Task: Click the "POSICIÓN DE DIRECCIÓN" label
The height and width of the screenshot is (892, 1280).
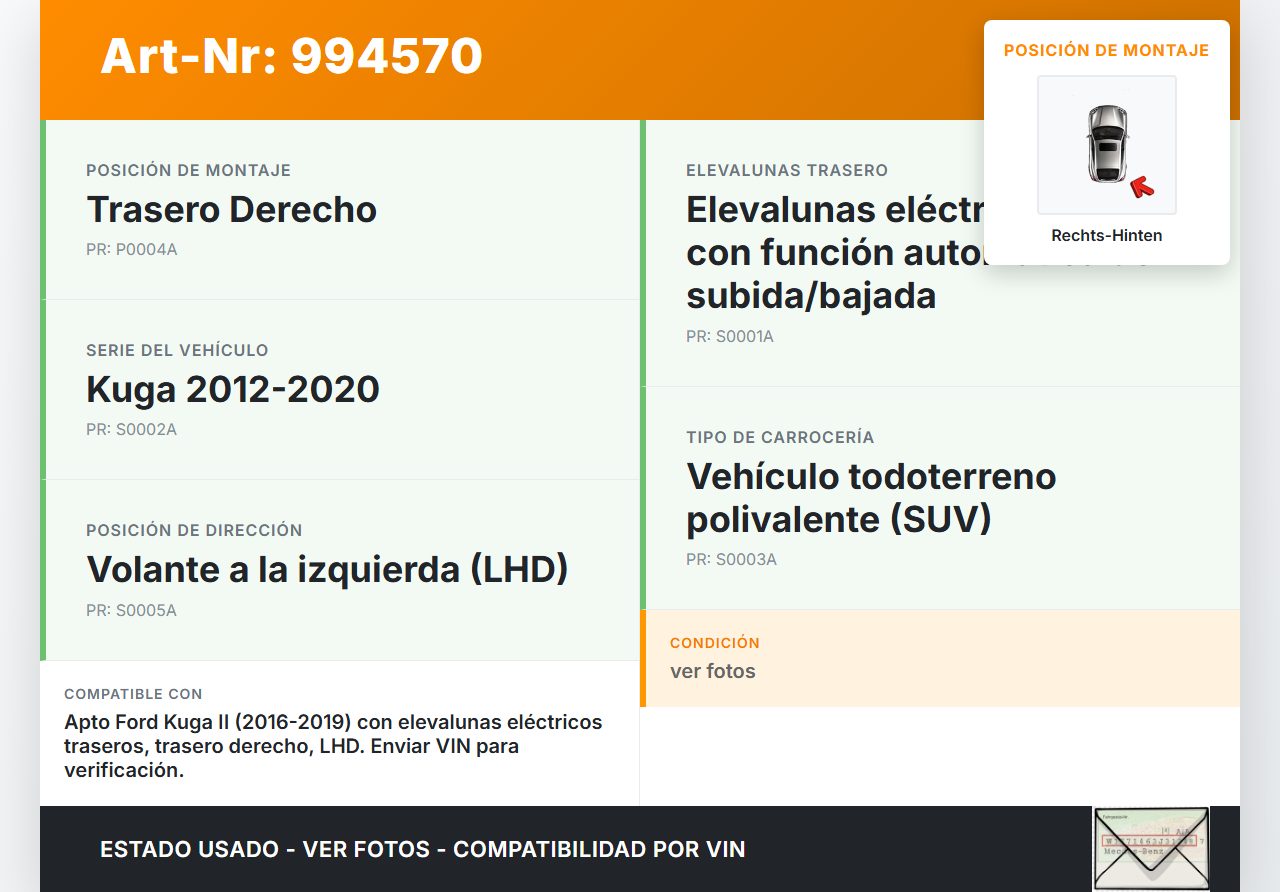Action: [194, 530]
